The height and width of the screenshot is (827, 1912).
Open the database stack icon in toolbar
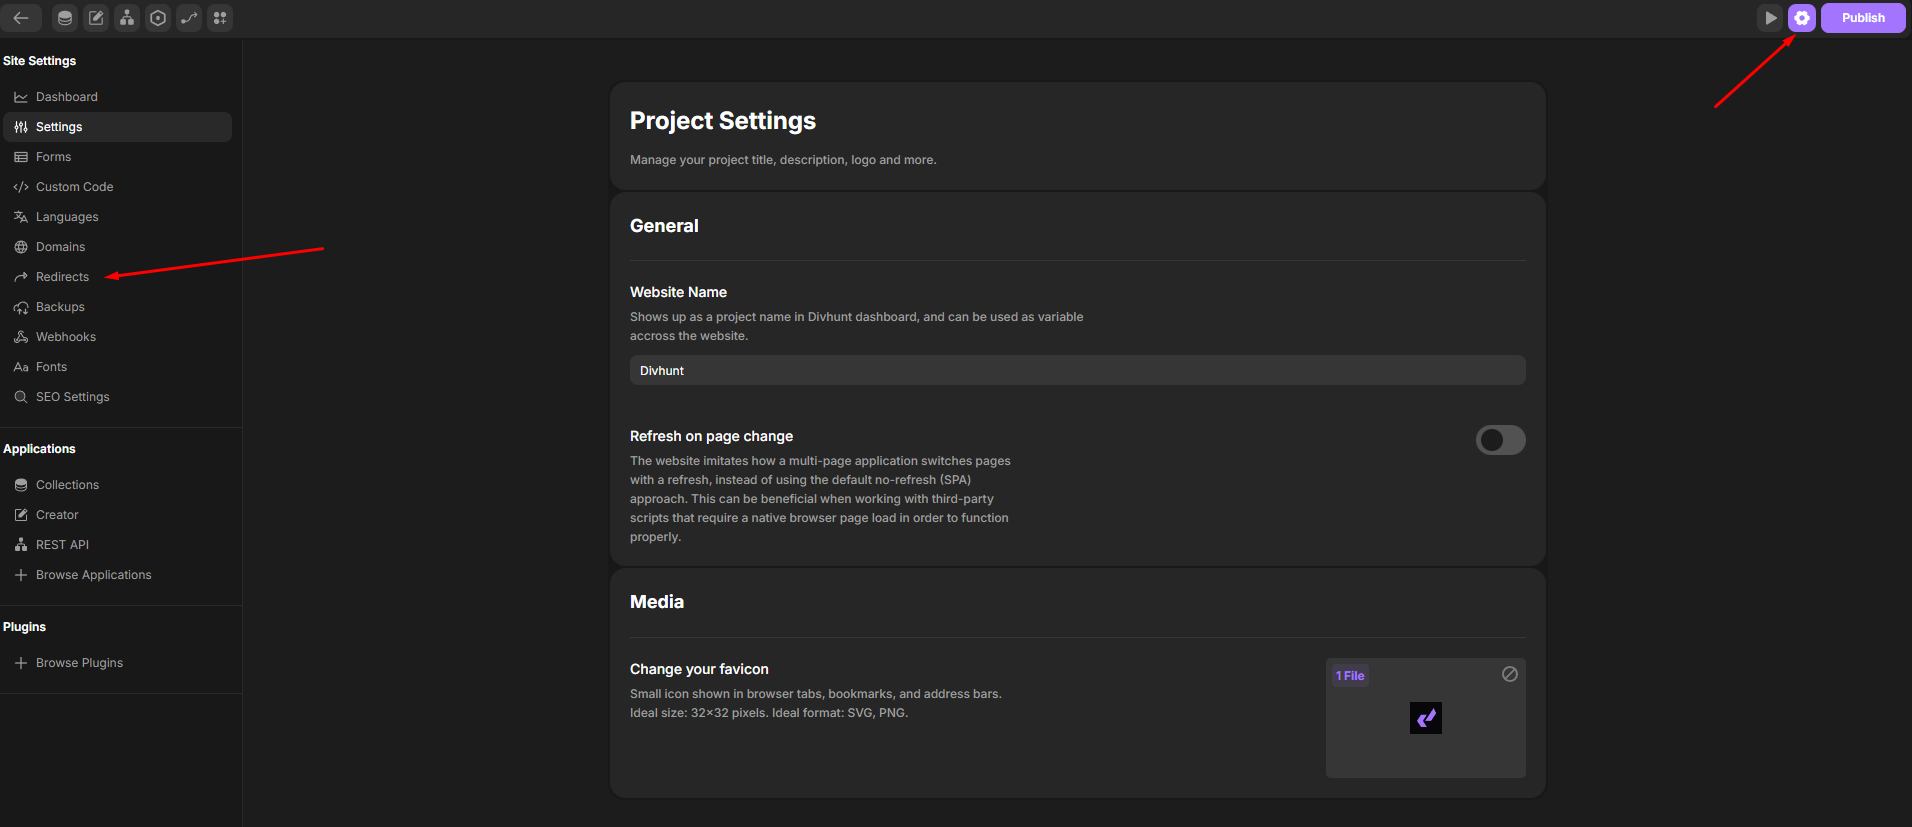point(65,18)
